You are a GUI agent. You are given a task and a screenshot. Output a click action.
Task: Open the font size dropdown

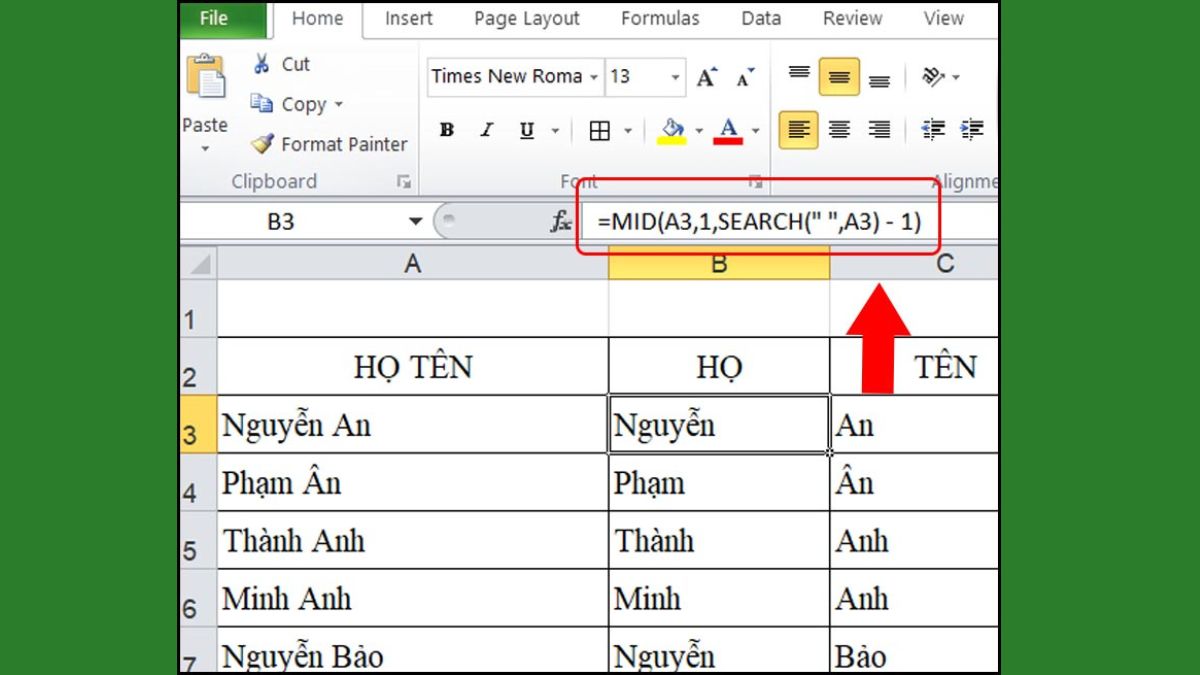(x=676, y=77)
